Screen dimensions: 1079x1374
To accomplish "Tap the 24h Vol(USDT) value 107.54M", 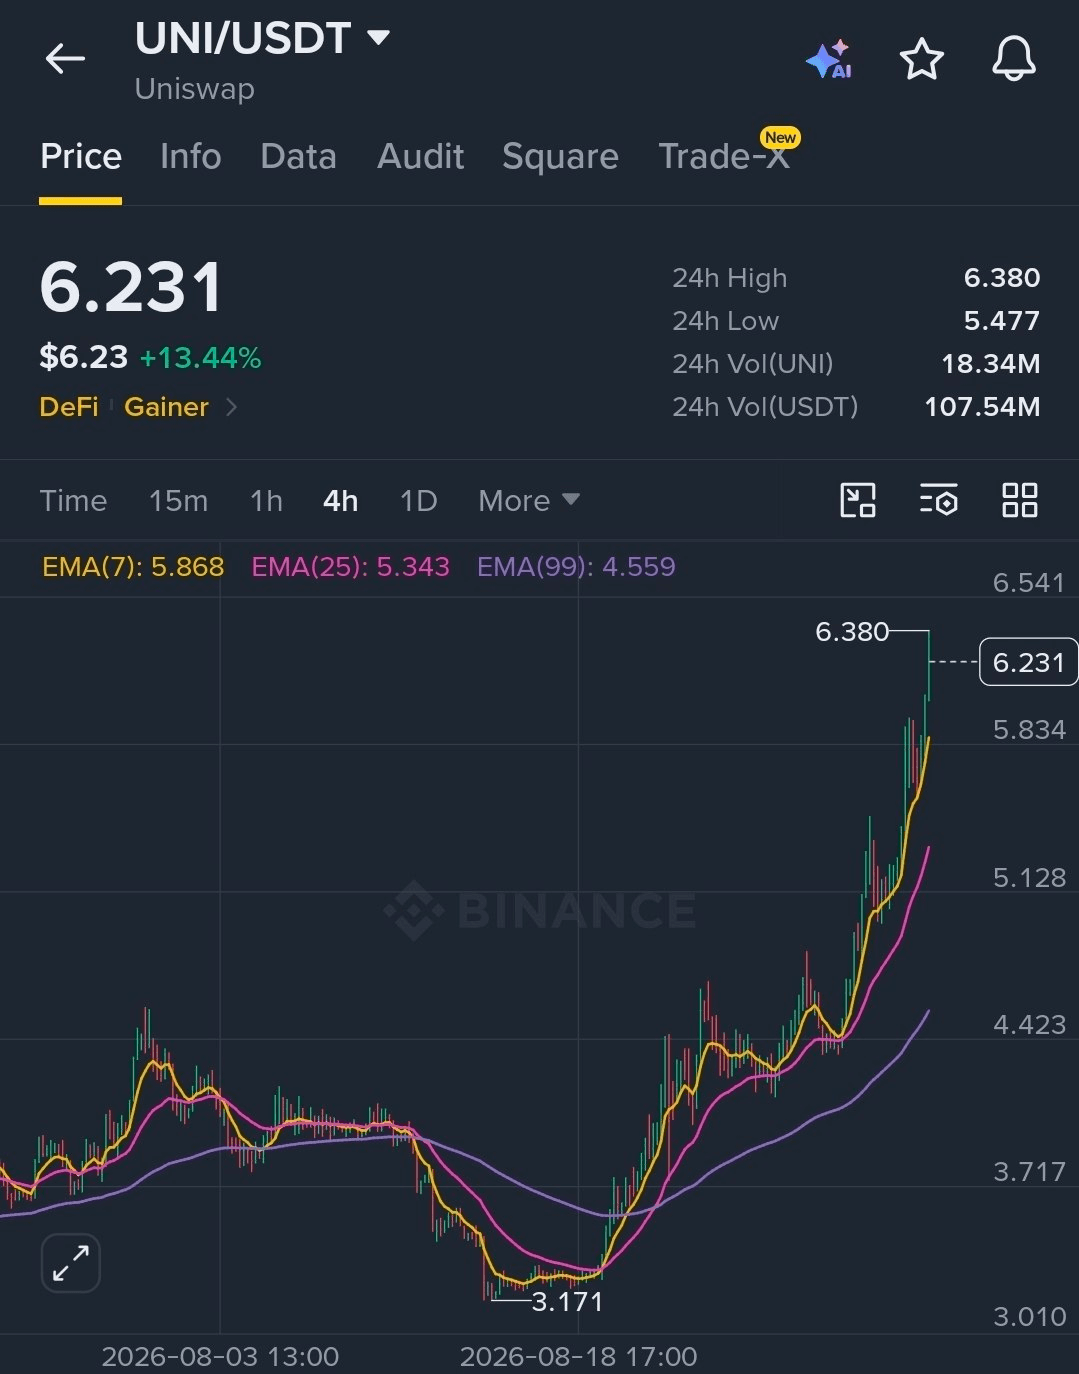I will click(x=982, y=407).
